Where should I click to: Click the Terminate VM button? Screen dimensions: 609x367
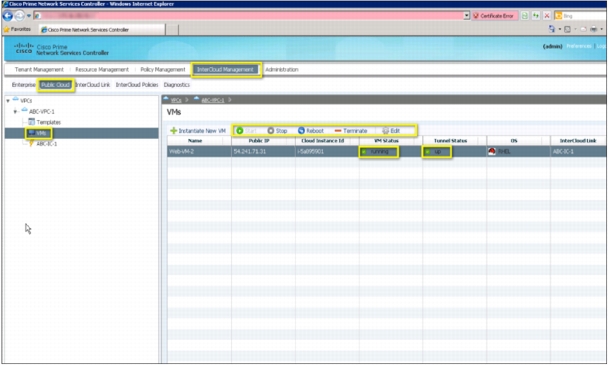point(351,131)
